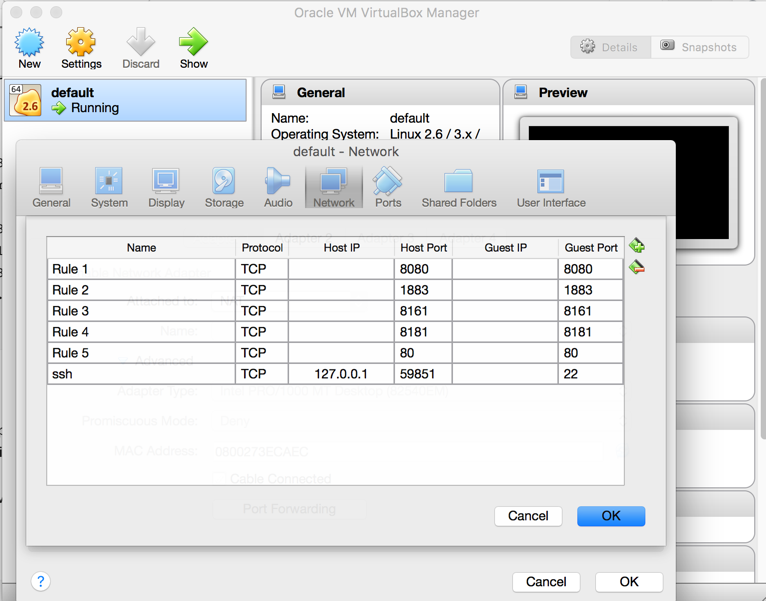Select the default VM OS icon
This screenshot has height=601, width=766.
(x=25, y=100)
